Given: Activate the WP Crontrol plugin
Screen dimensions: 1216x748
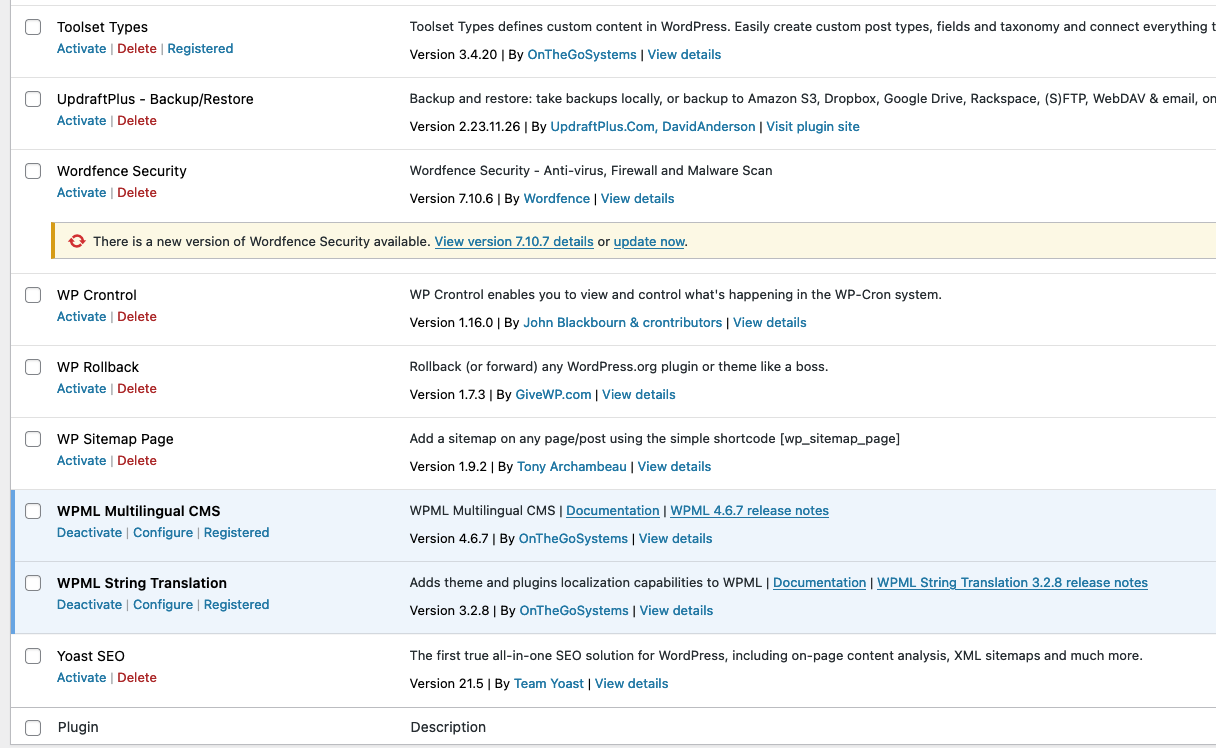Looking at the screenshot, I should (81, 316).
